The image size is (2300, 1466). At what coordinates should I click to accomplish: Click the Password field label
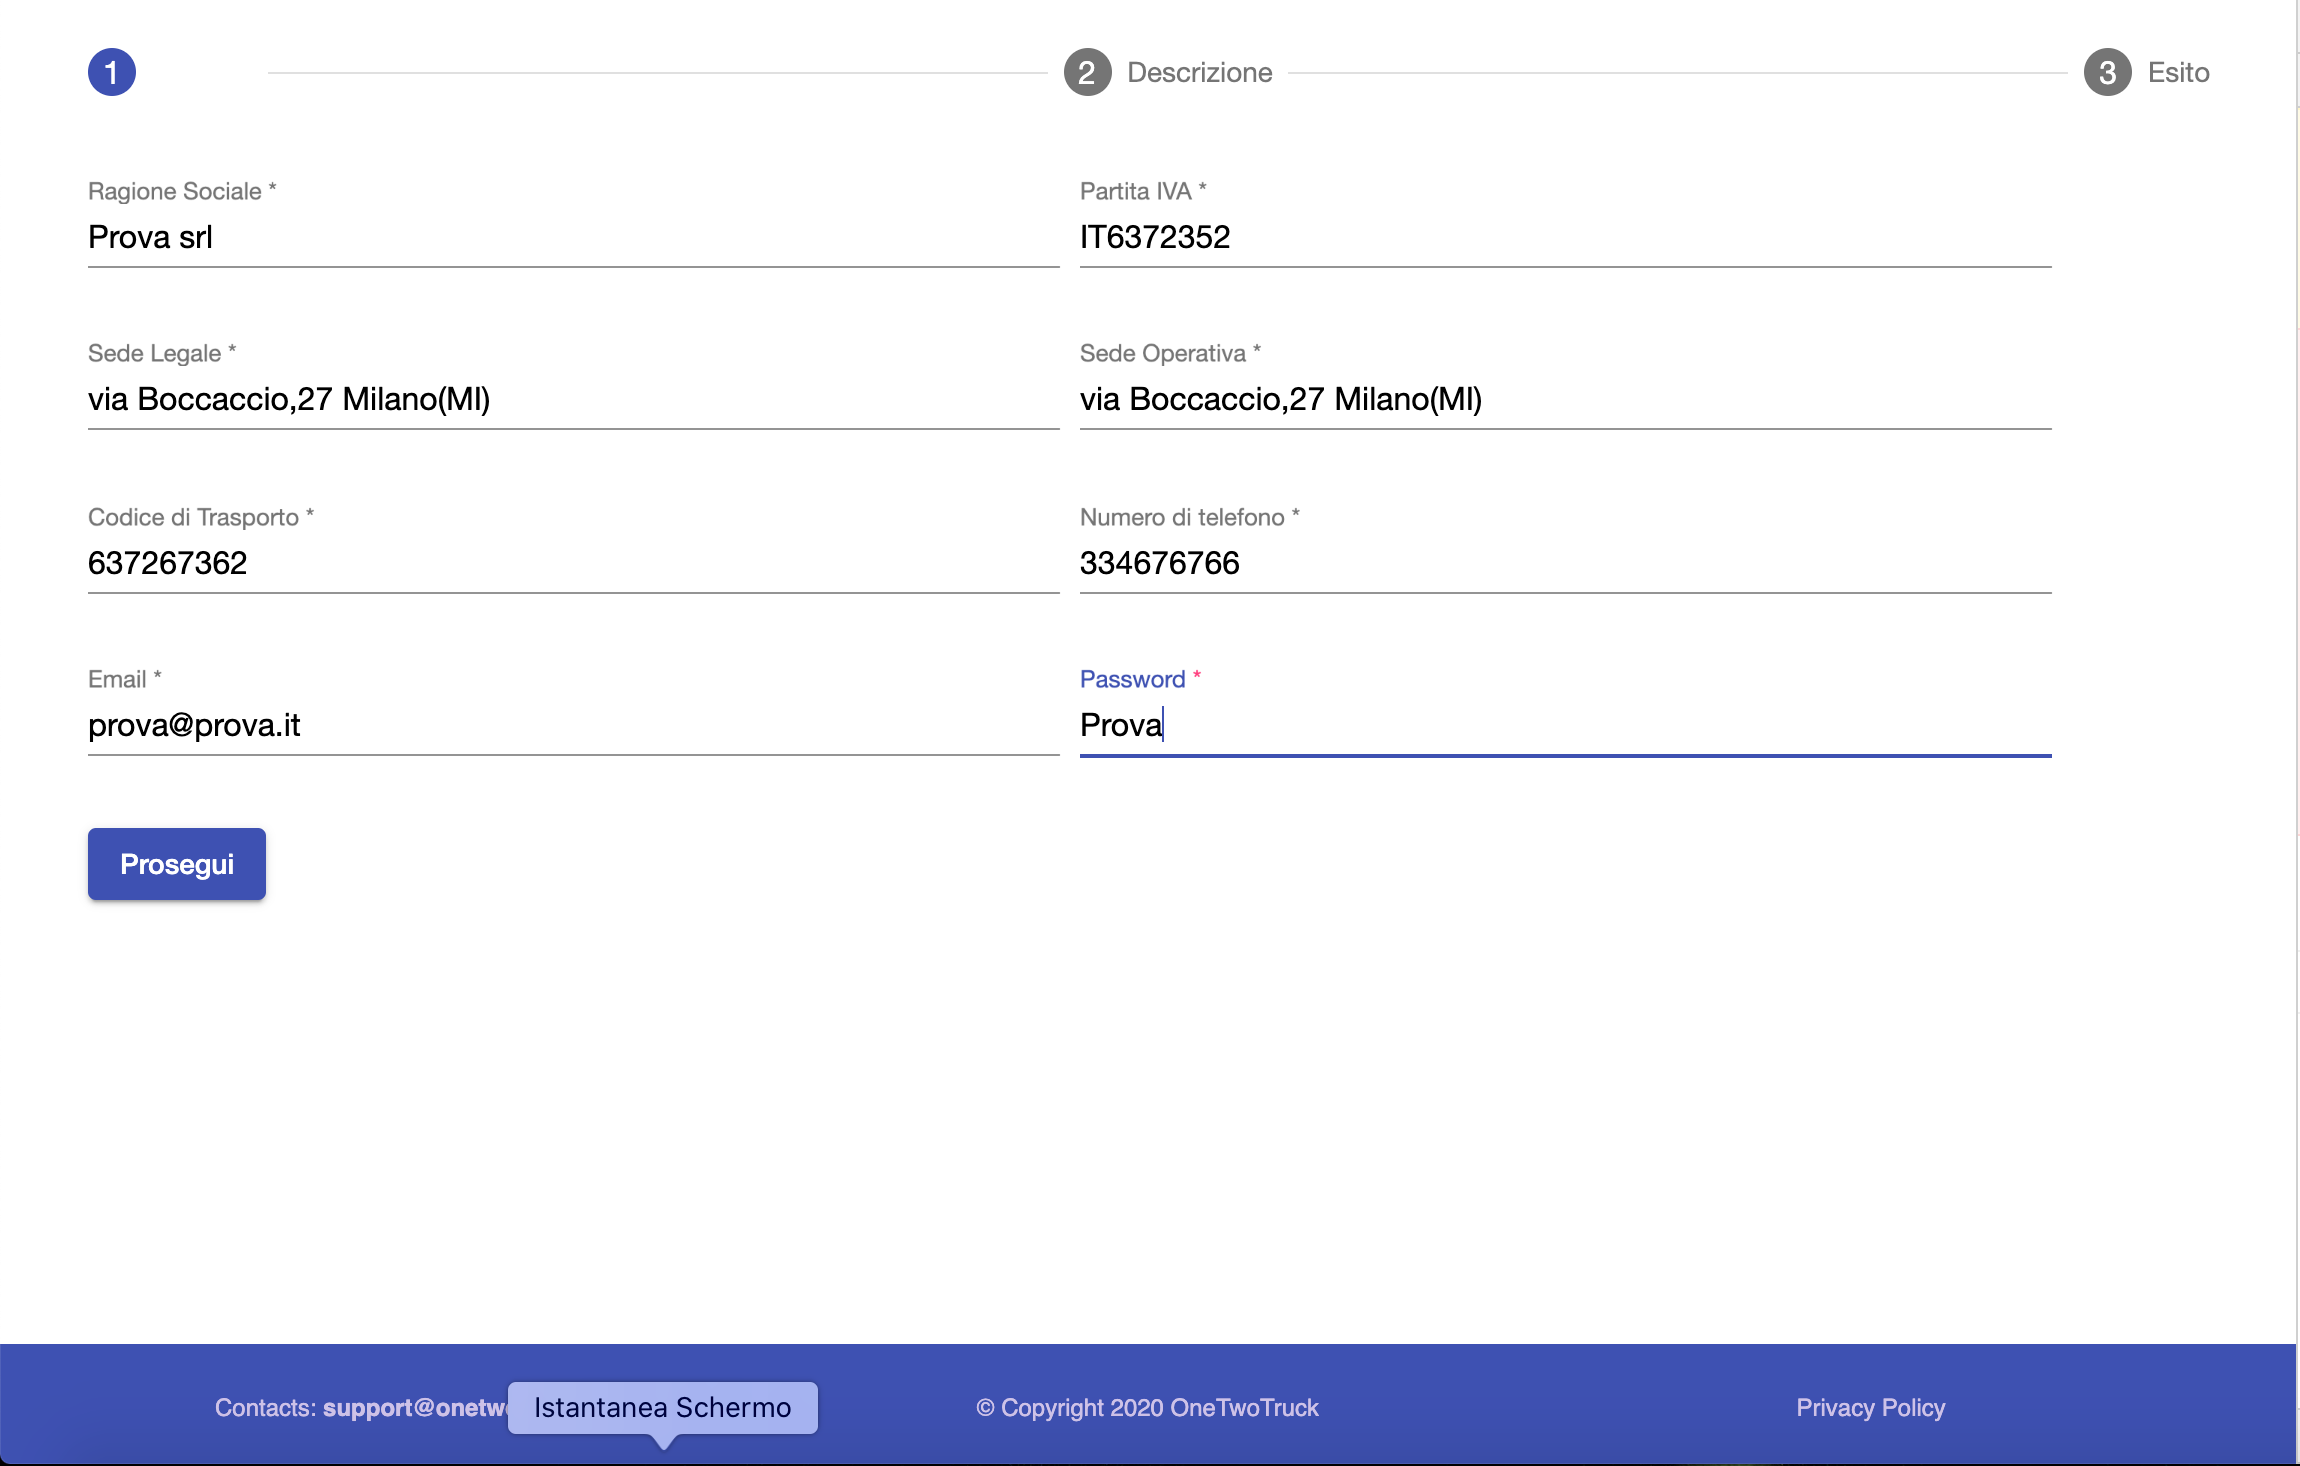coord(1132,679)
